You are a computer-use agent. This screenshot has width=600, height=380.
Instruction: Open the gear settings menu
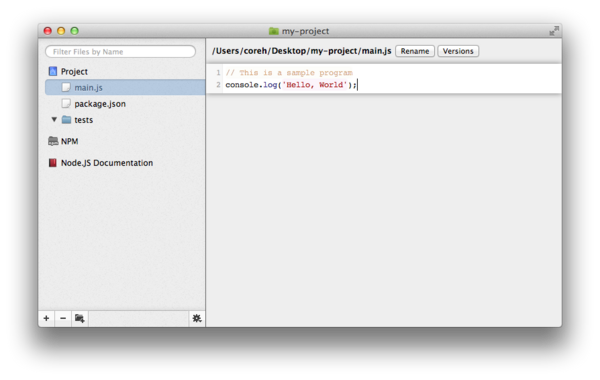pos(197,318)
